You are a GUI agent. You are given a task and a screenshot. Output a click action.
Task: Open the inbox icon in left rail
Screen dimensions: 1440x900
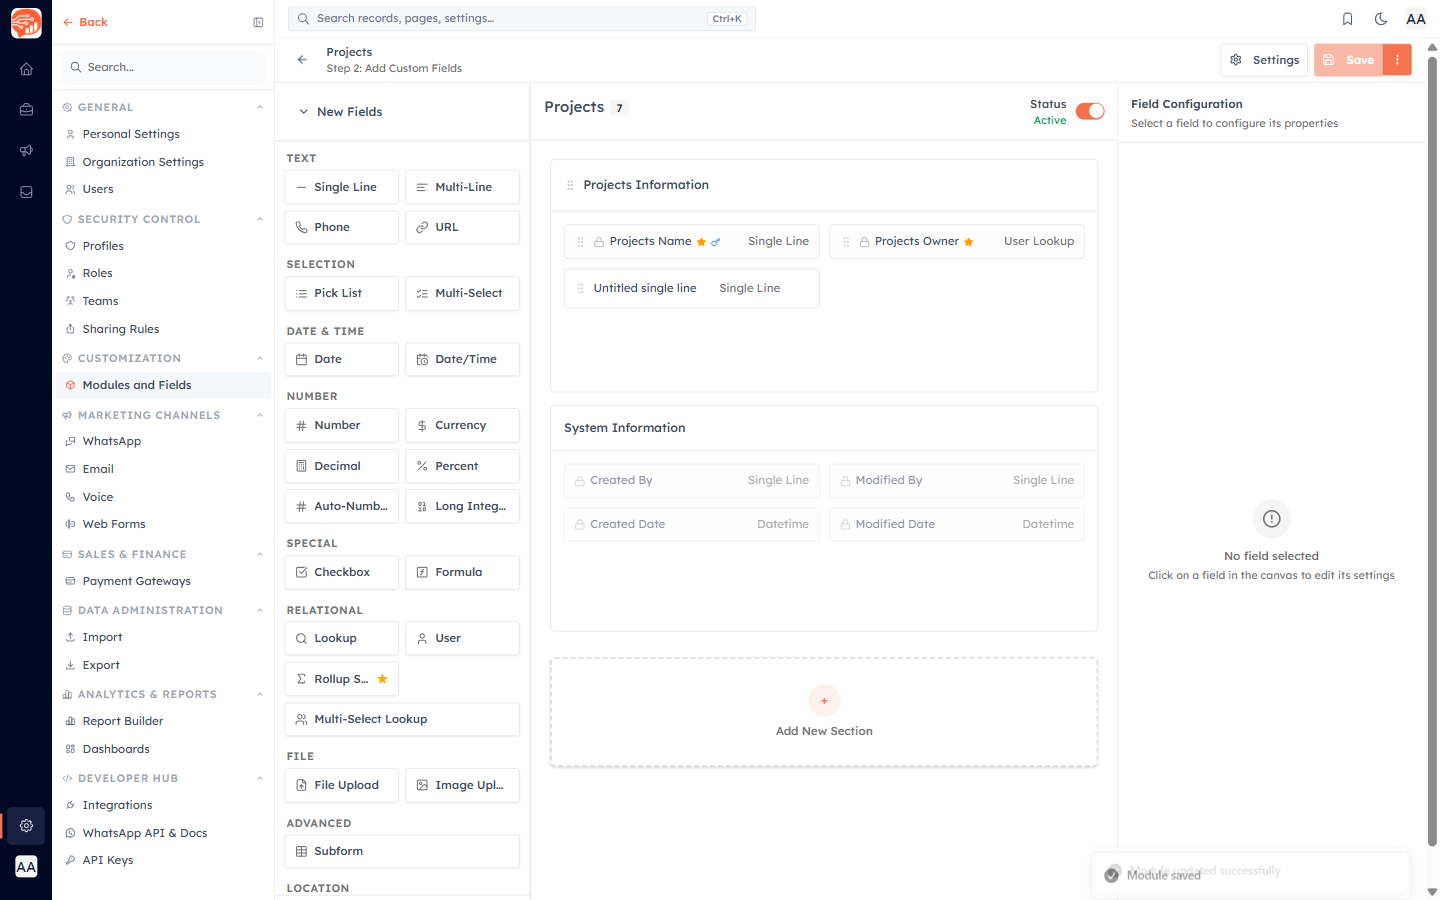pos(26,192)
